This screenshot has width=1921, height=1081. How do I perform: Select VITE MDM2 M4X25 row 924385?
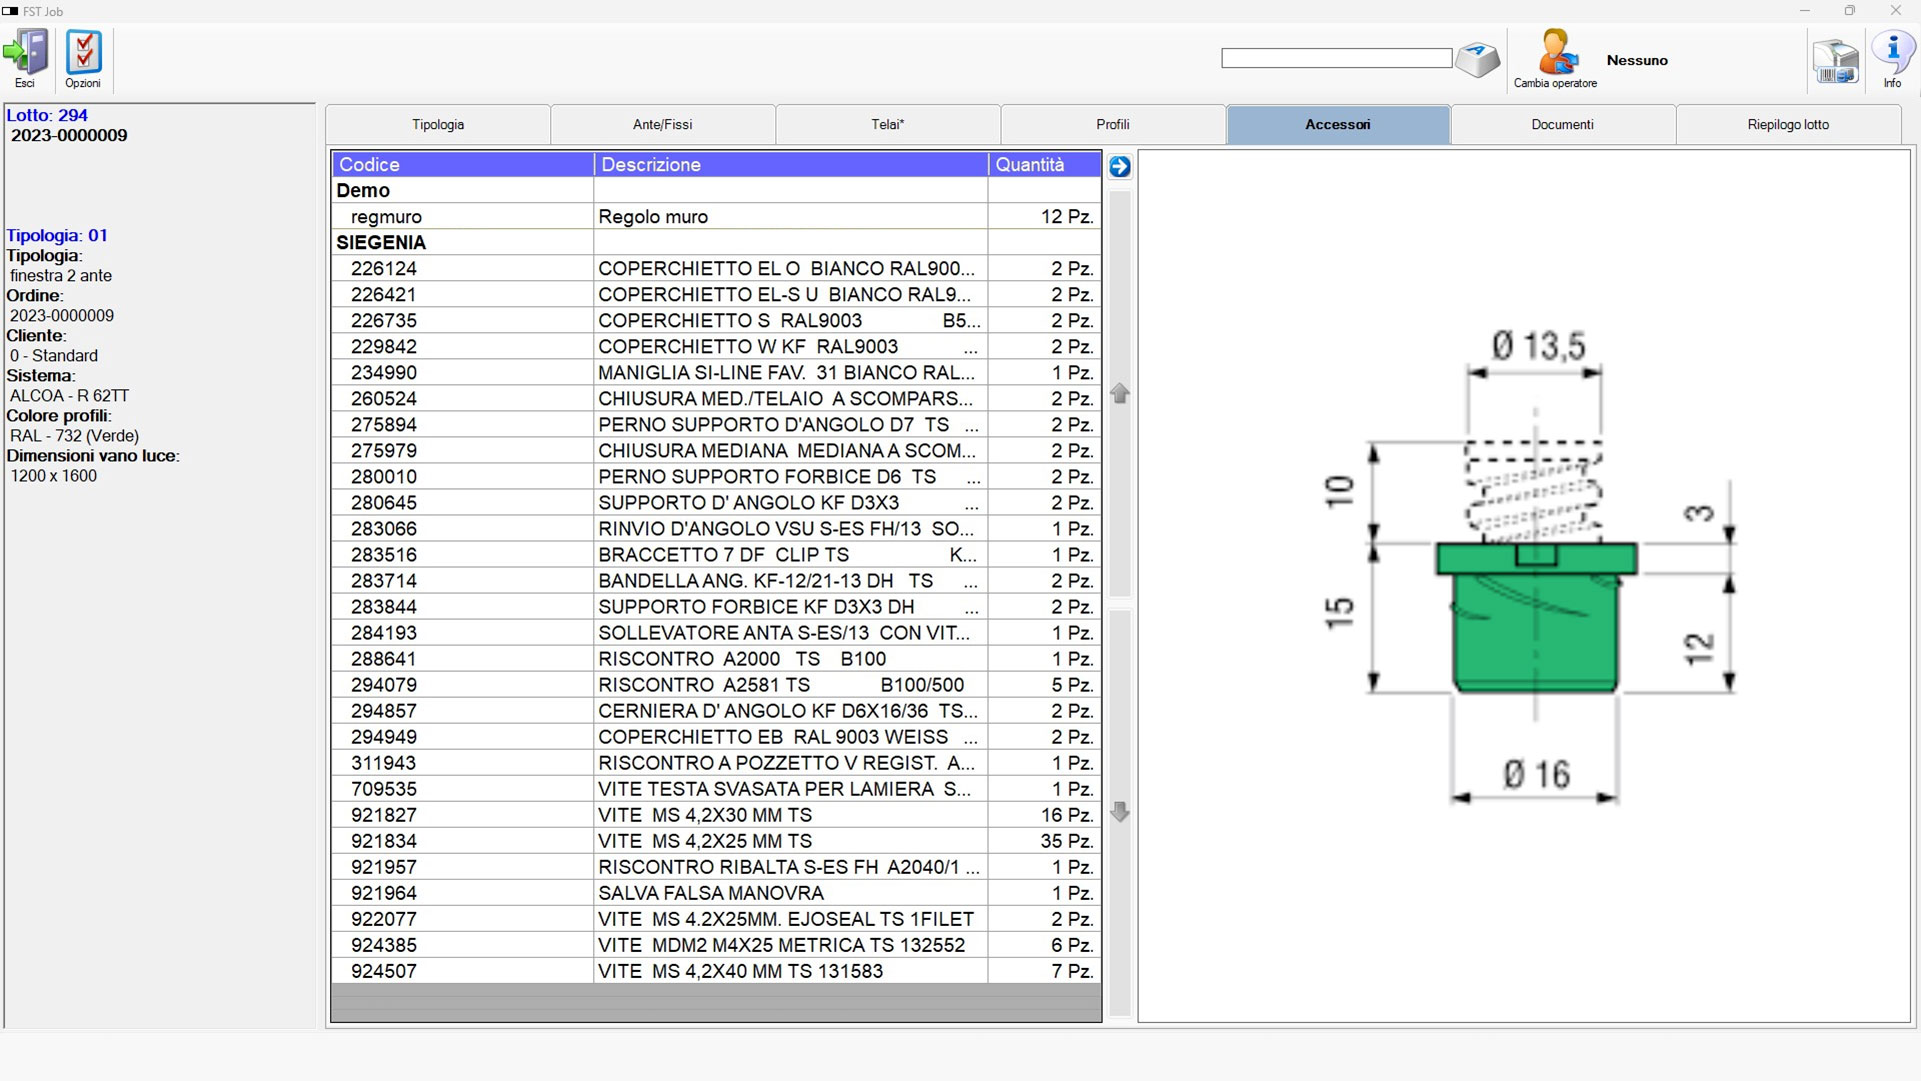716,944
